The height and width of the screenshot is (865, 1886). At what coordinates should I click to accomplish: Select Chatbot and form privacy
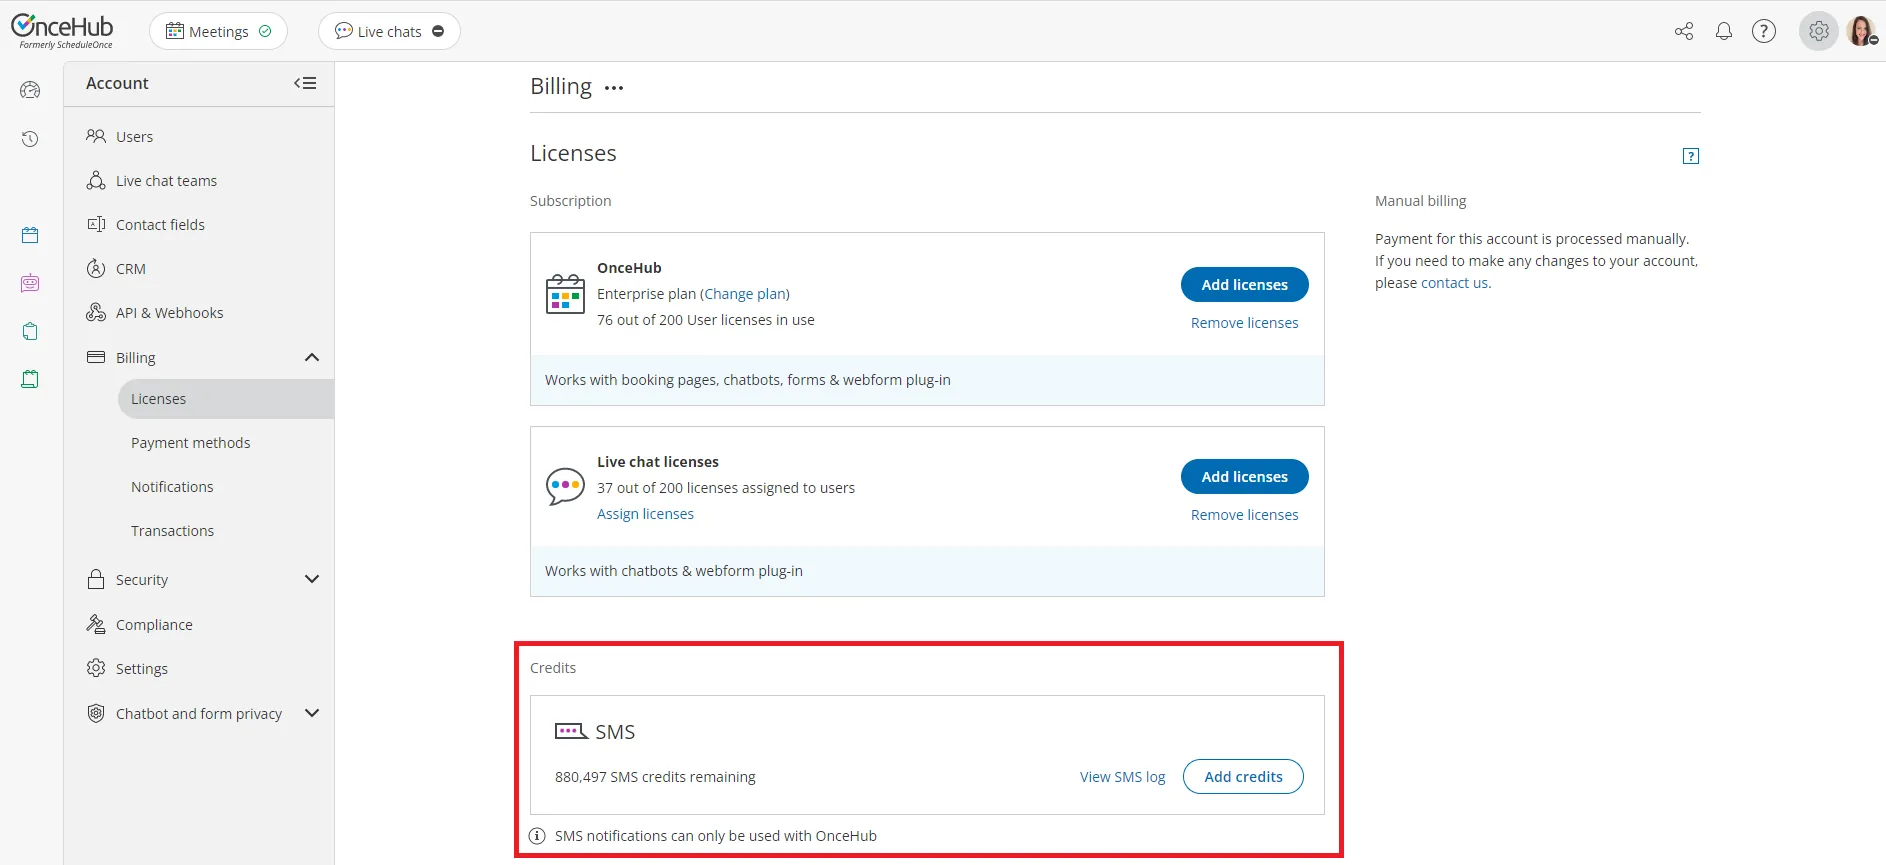(x=199, y=714)
